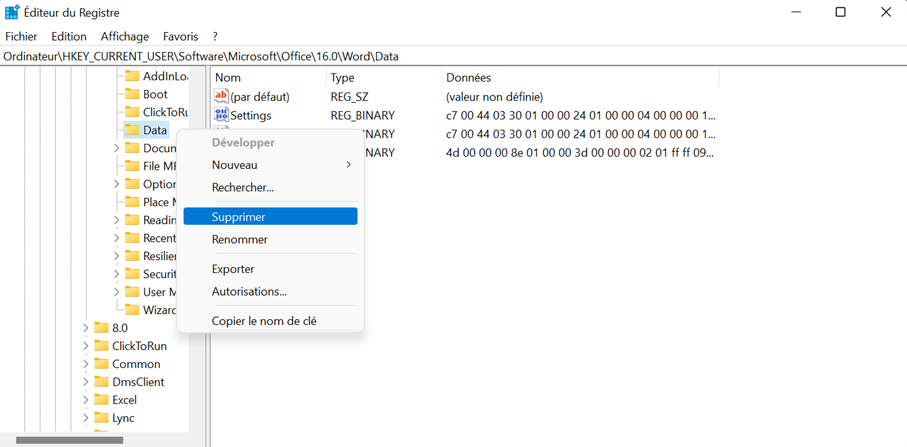Expand the Excel key

point(86,400)
